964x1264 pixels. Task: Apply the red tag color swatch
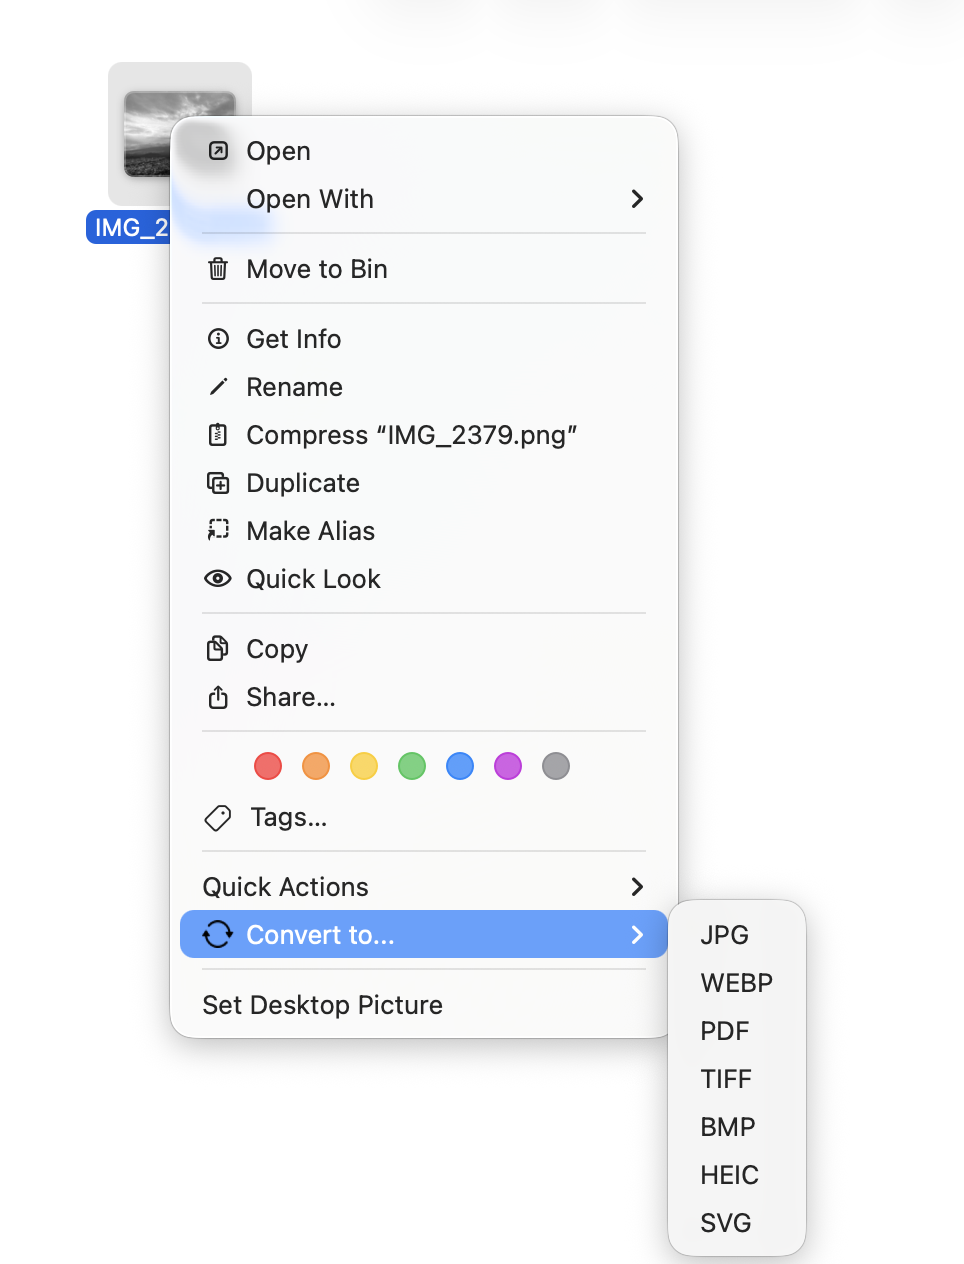[x=267, y=766]
